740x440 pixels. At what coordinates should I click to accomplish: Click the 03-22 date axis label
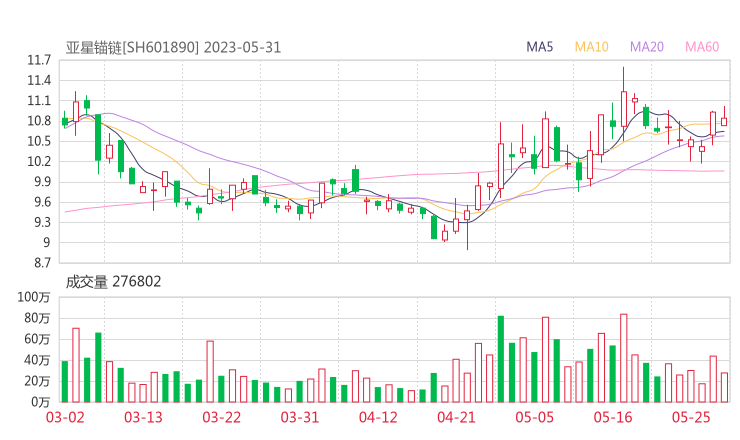(x=222, y=417)
